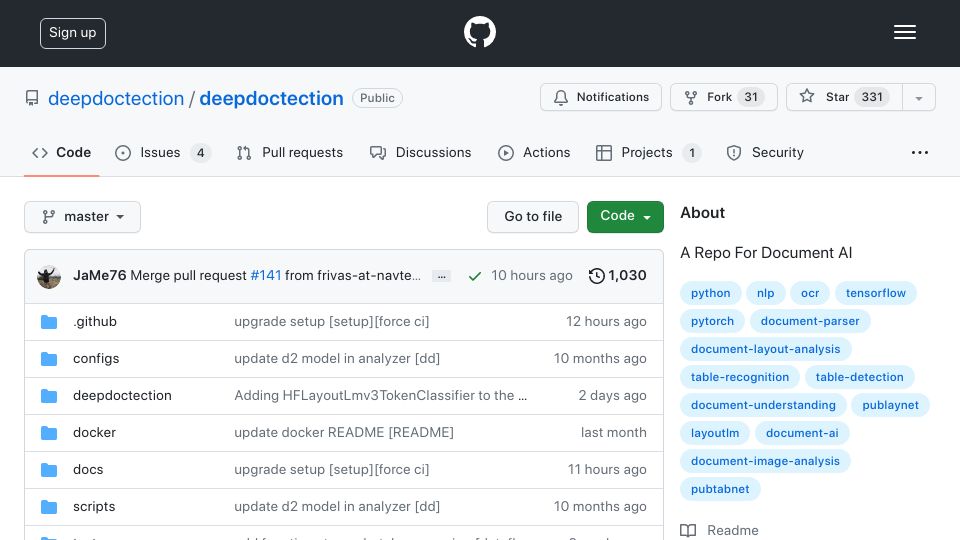Select the nlp topic tag

765,293
